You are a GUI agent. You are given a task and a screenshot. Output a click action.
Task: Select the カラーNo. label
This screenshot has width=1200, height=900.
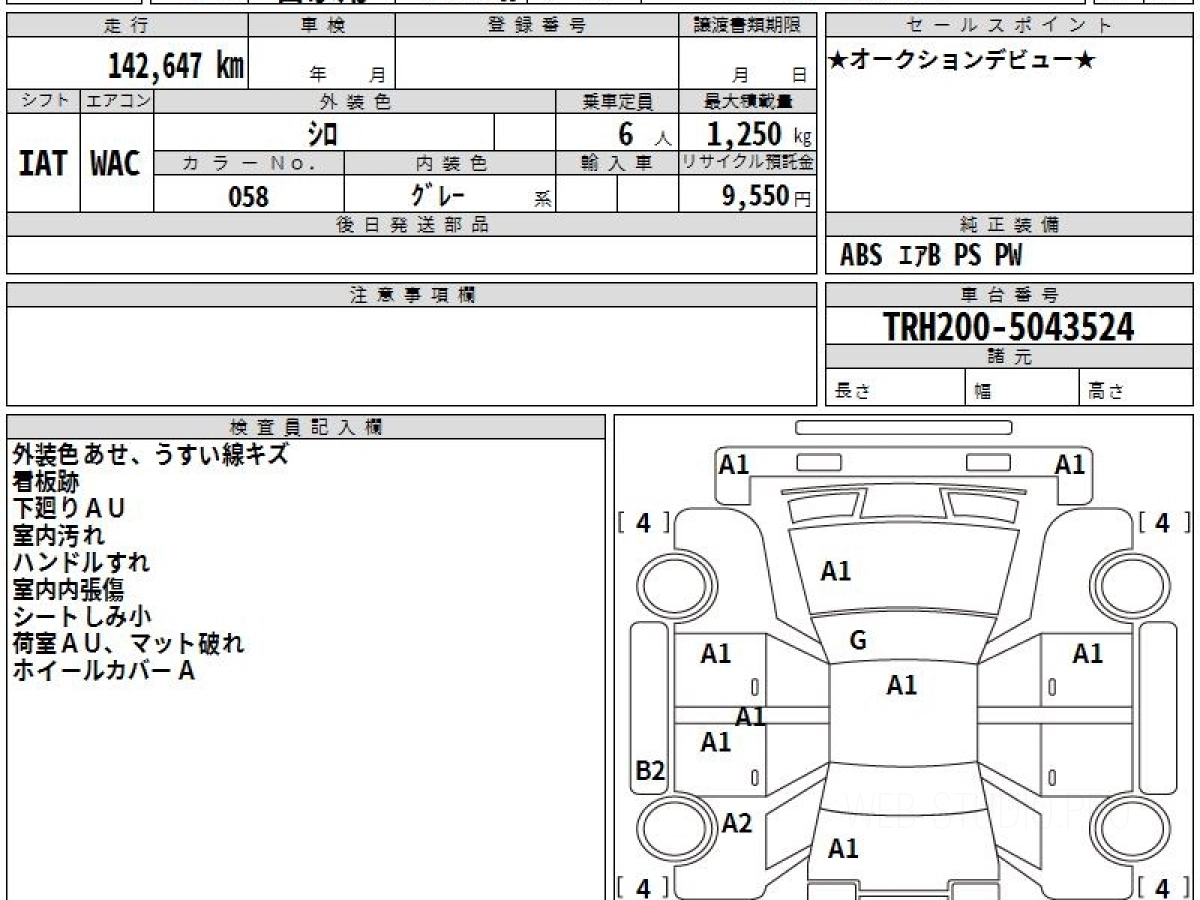coord(249,163)
